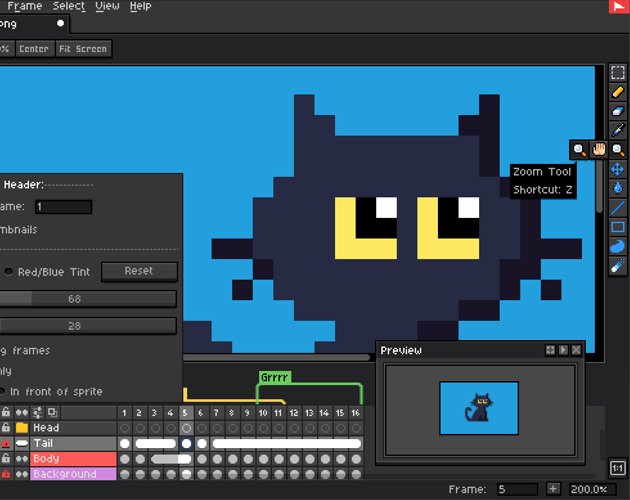Select the Paint Bucket tool
630x500 pixels.
pos(618,188)
